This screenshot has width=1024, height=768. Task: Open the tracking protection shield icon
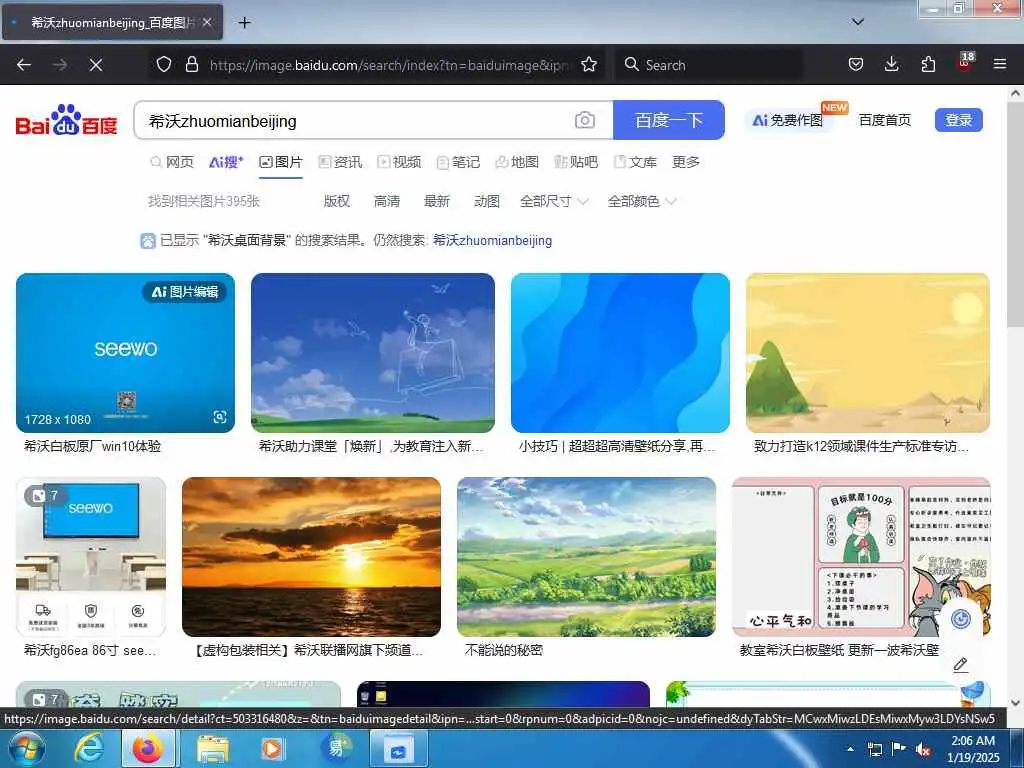(x=164, y=65)
